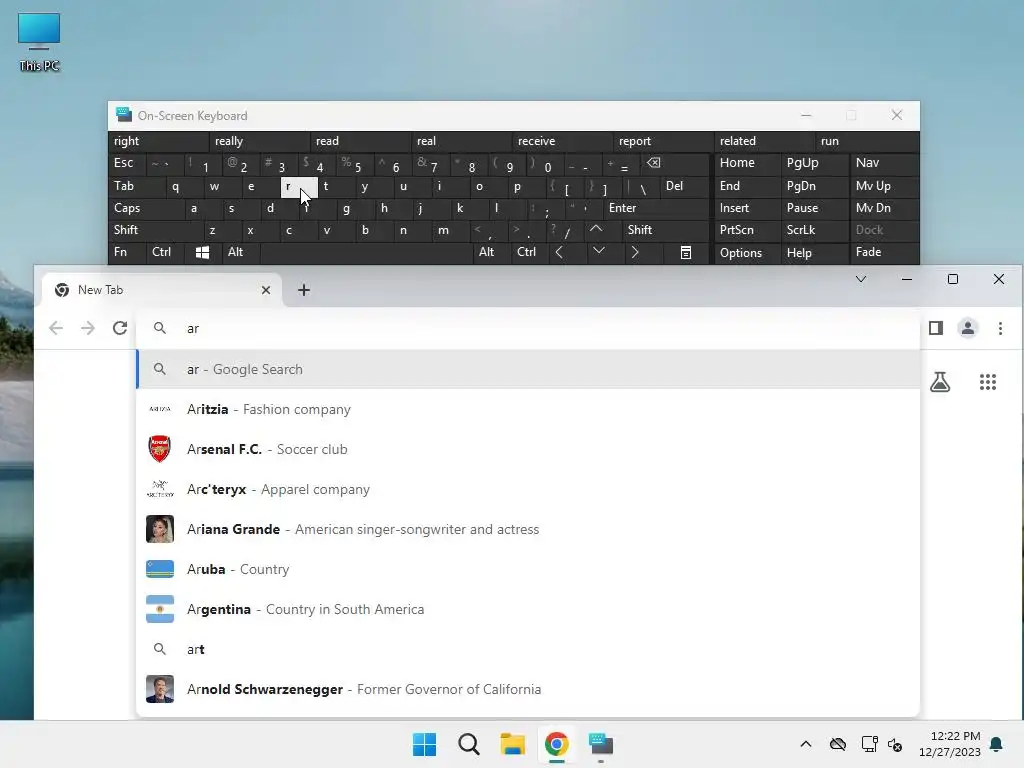Tap the down arrow key on keyboard
Screen dimensions: 1024x768
[x=598, y=251]
